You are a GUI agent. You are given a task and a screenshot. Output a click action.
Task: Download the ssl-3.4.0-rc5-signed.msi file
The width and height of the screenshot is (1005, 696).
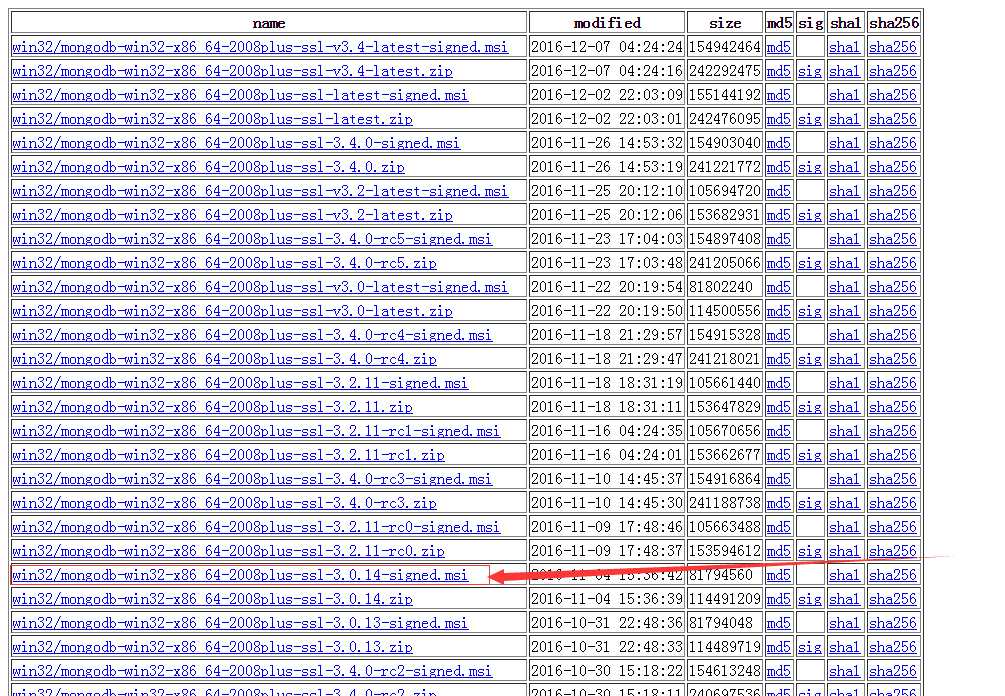point(252,239)
